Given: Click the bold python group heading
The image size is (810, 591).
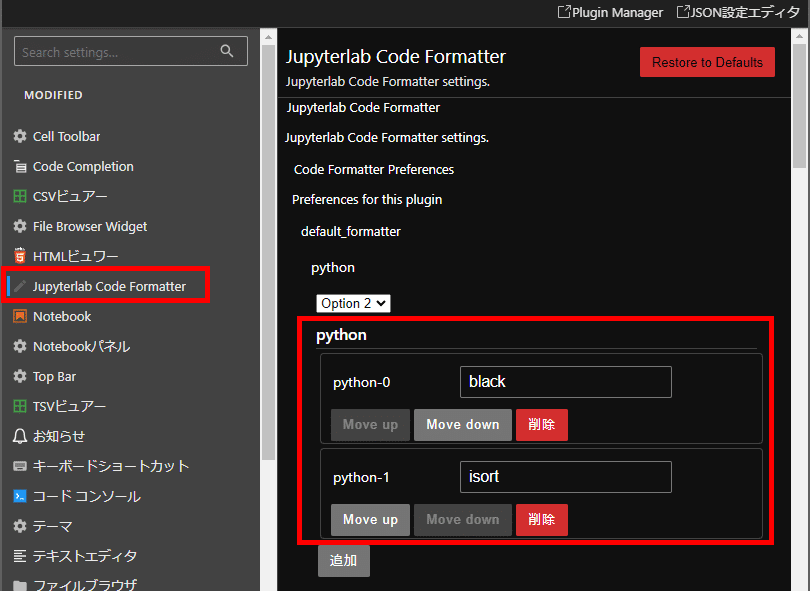Looking at the screenshot, I should pyautogui.click(x=341, y=335).
